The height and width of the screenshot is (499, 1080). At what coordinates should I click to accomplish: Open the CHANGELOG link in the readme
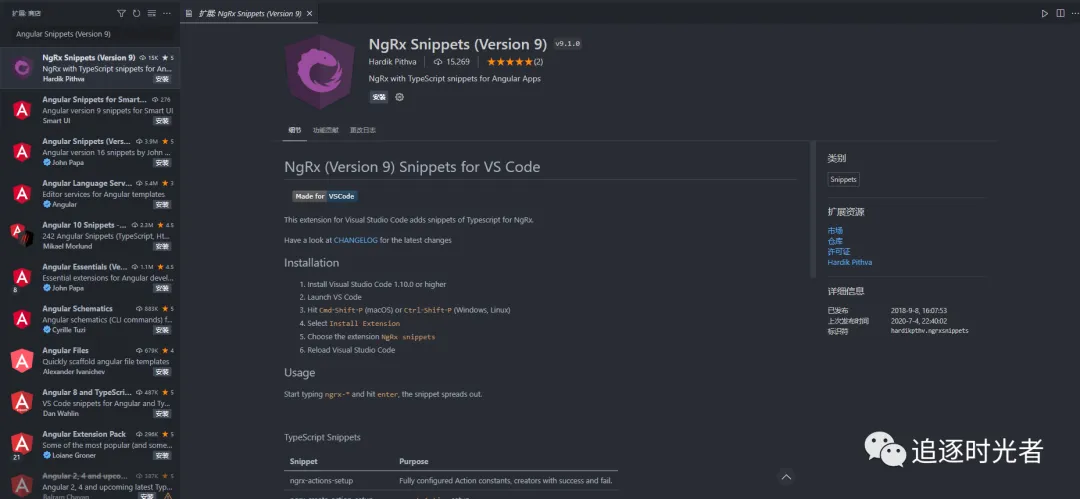(355, 241)
